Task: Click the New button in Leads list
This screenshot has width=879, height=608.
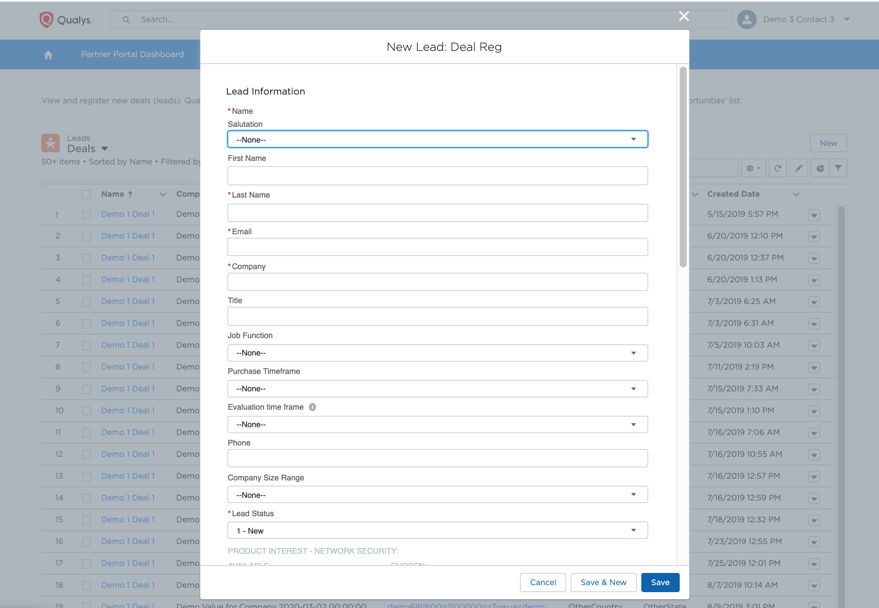Action: (828, 143)
